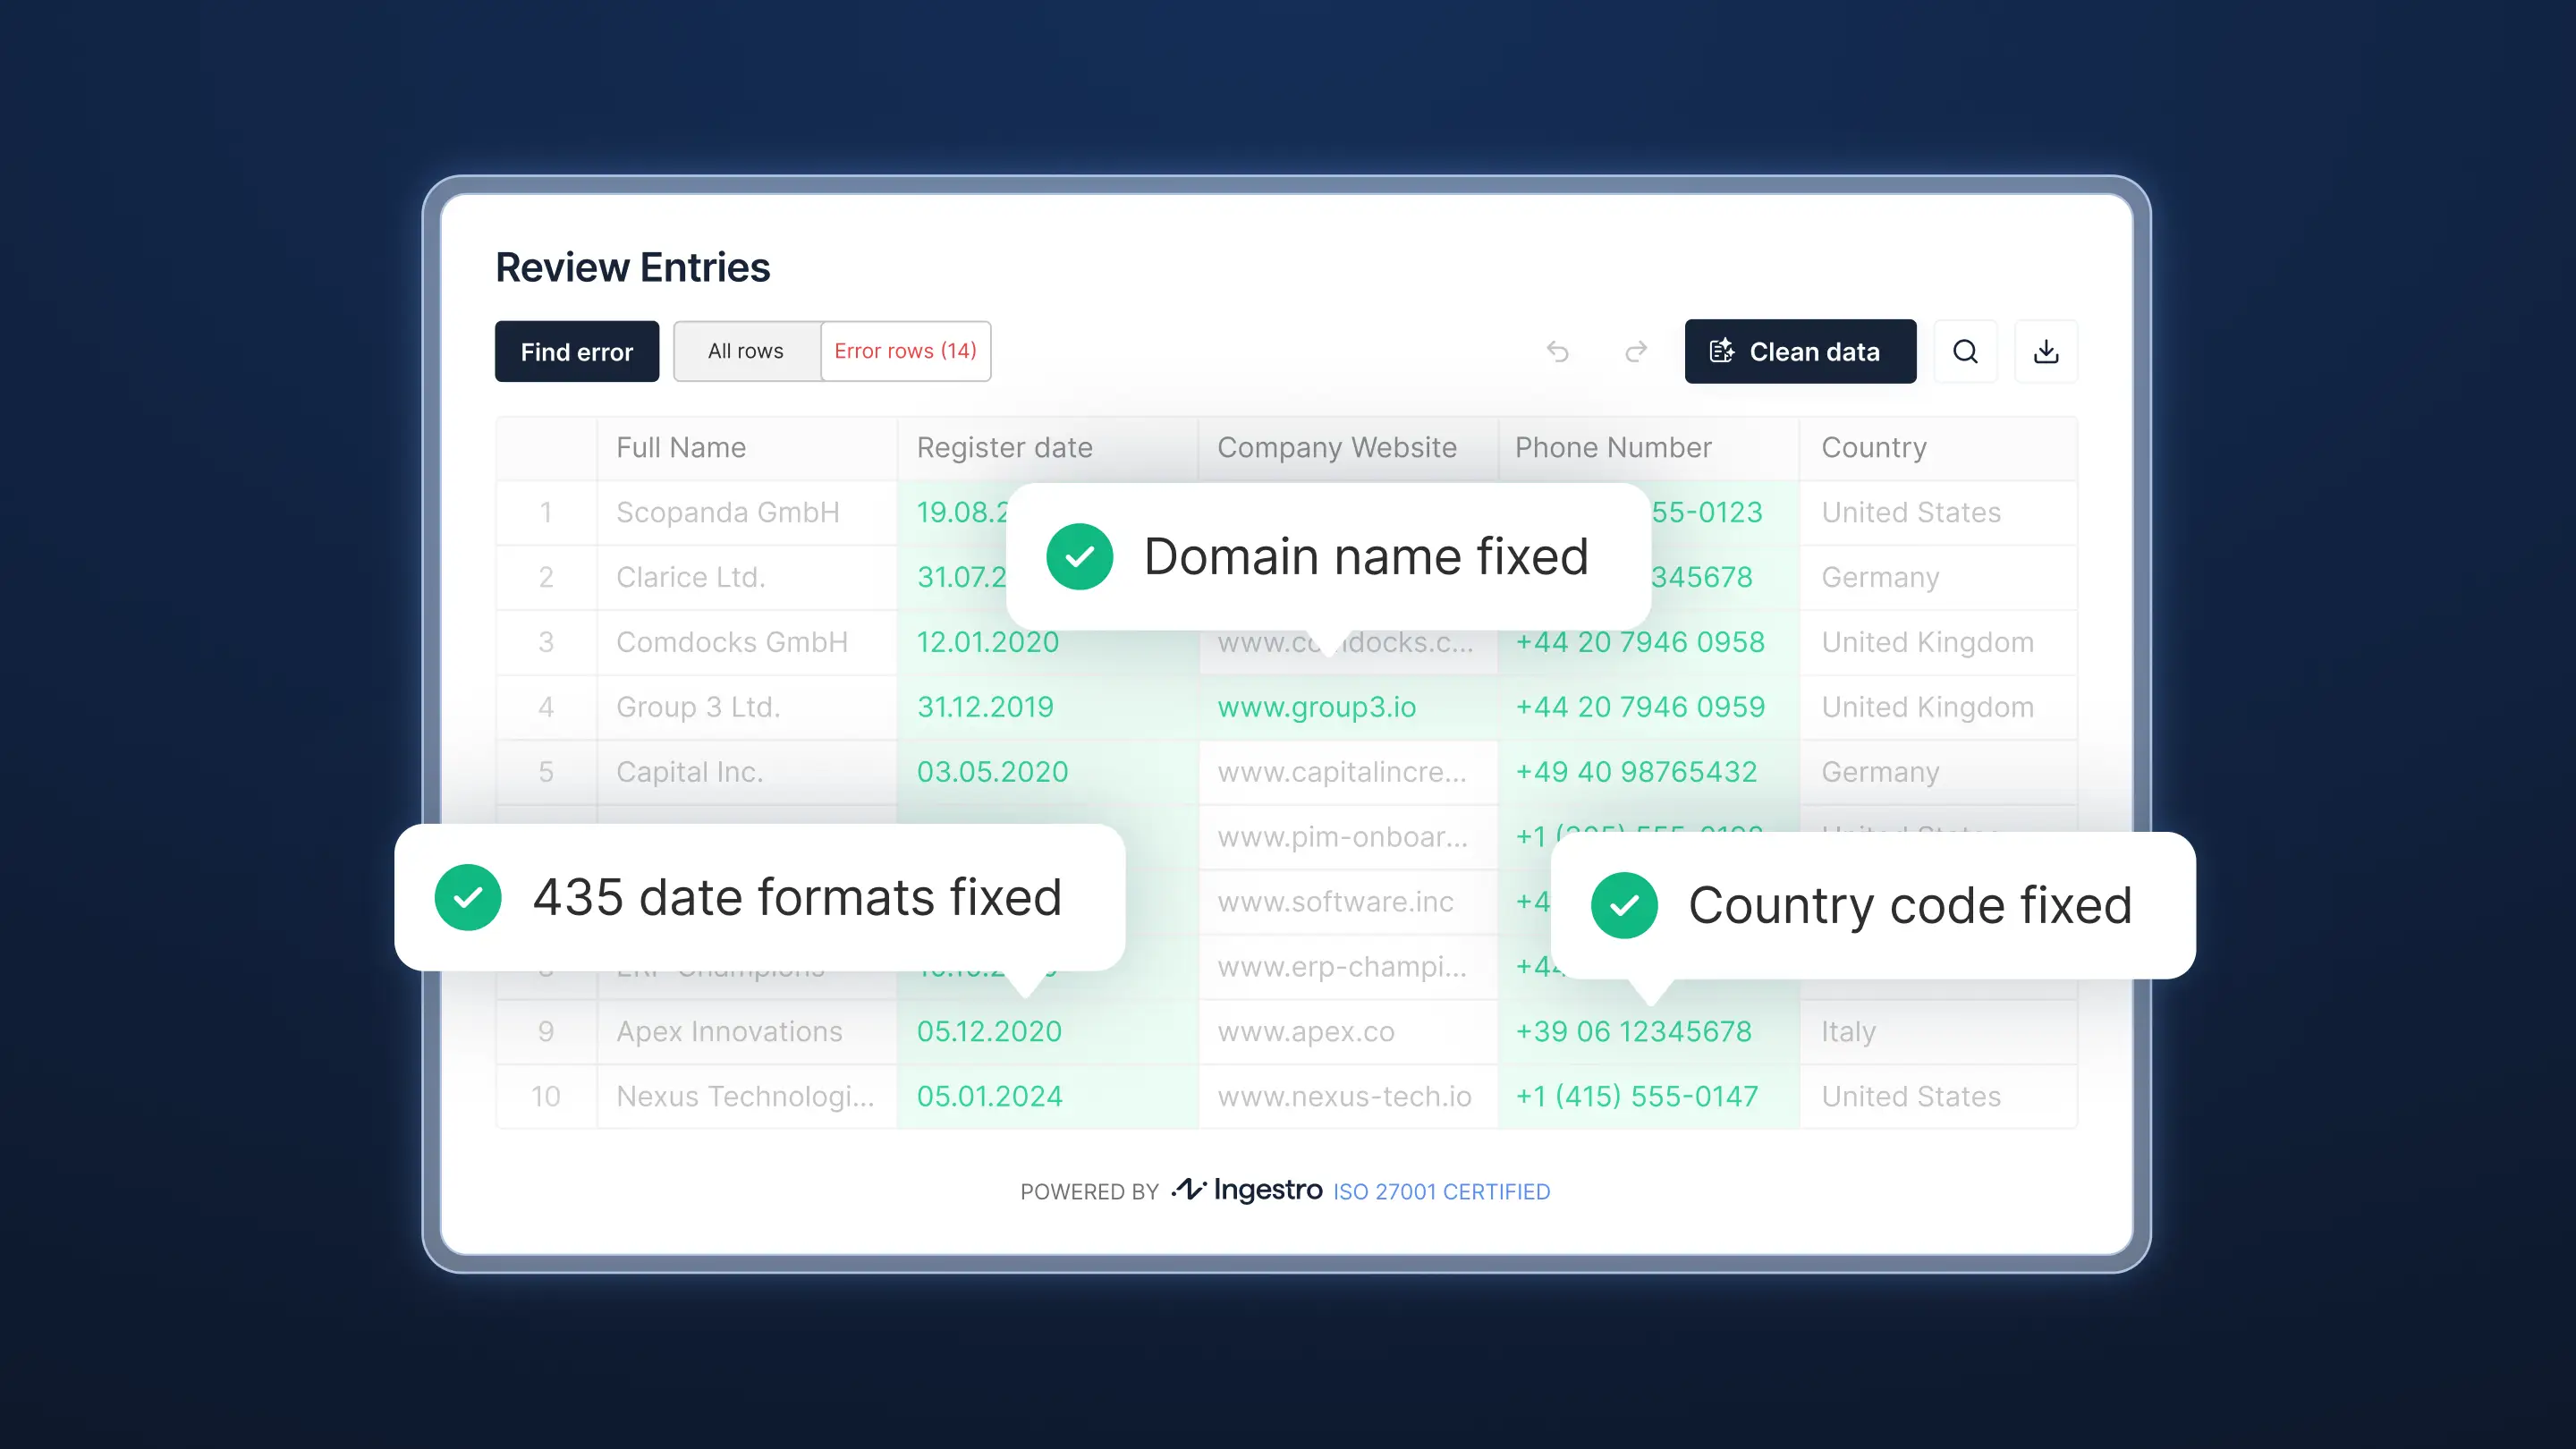Select row number 9

click(546, 1032)
